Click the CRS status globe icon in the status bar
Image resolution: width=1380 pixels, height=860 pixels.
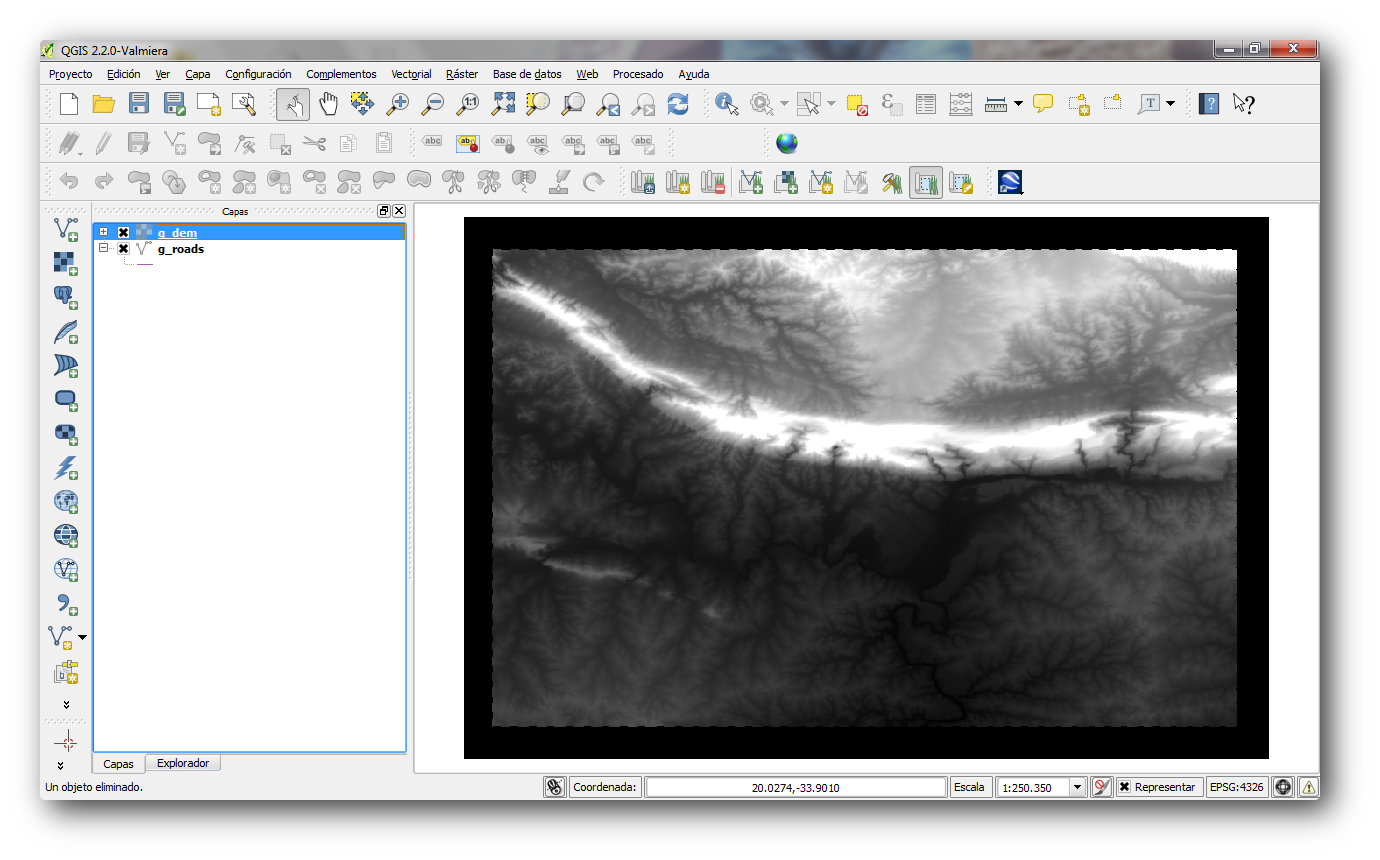click(x=1283, y=787)
